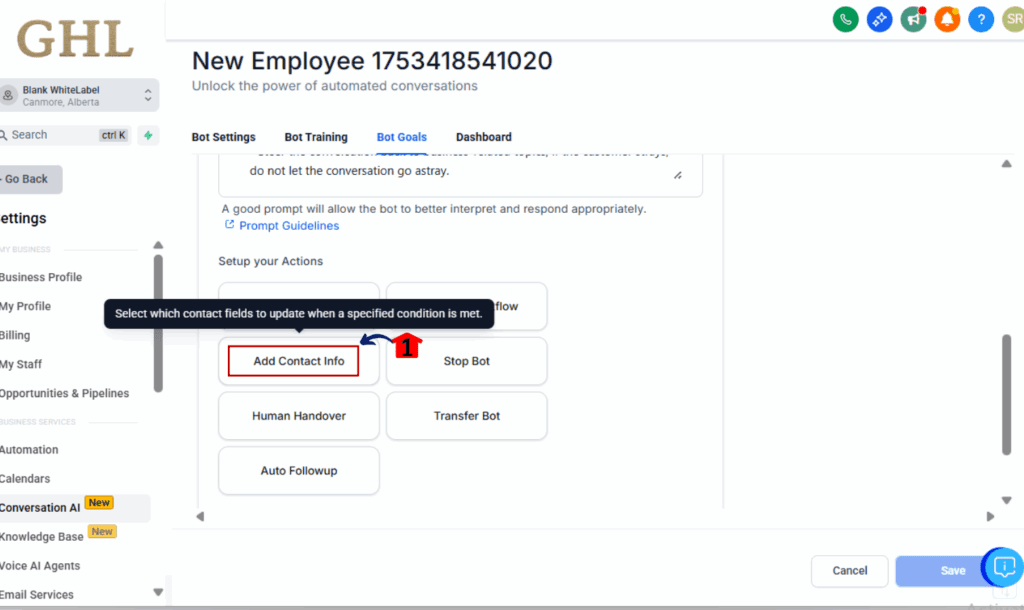This screenshot has width=1024, height=610.
Task: Switch to the Bot Settings tab
Action: 223,137
